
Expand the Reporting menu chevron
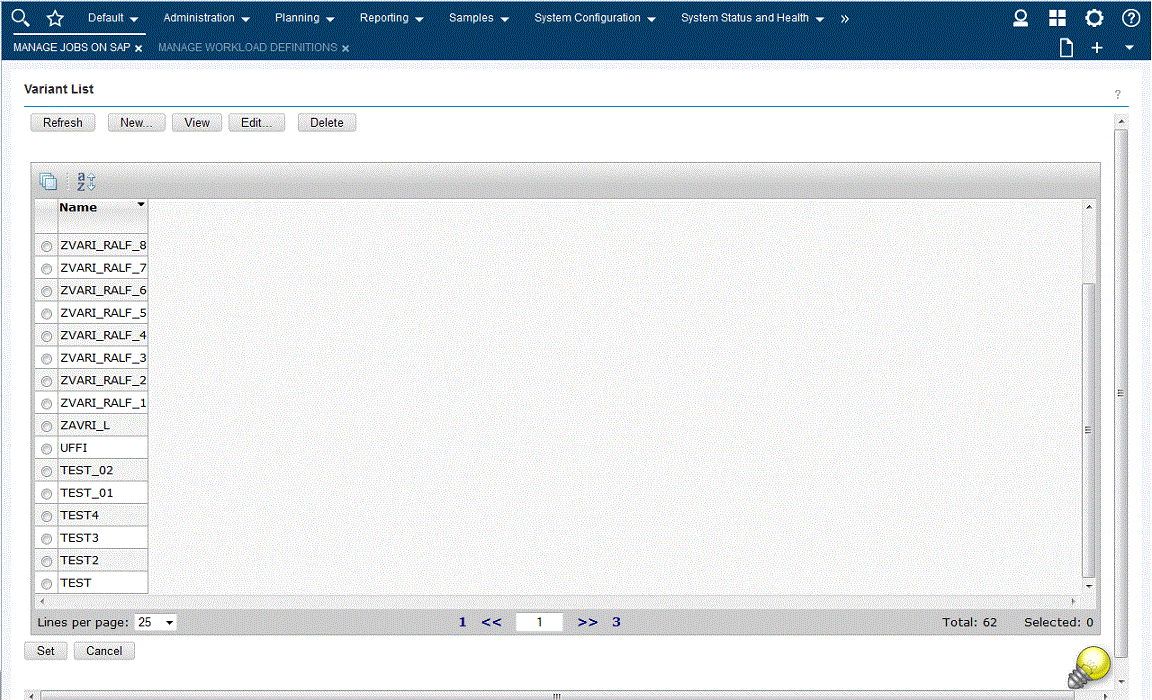coord(420,18)
